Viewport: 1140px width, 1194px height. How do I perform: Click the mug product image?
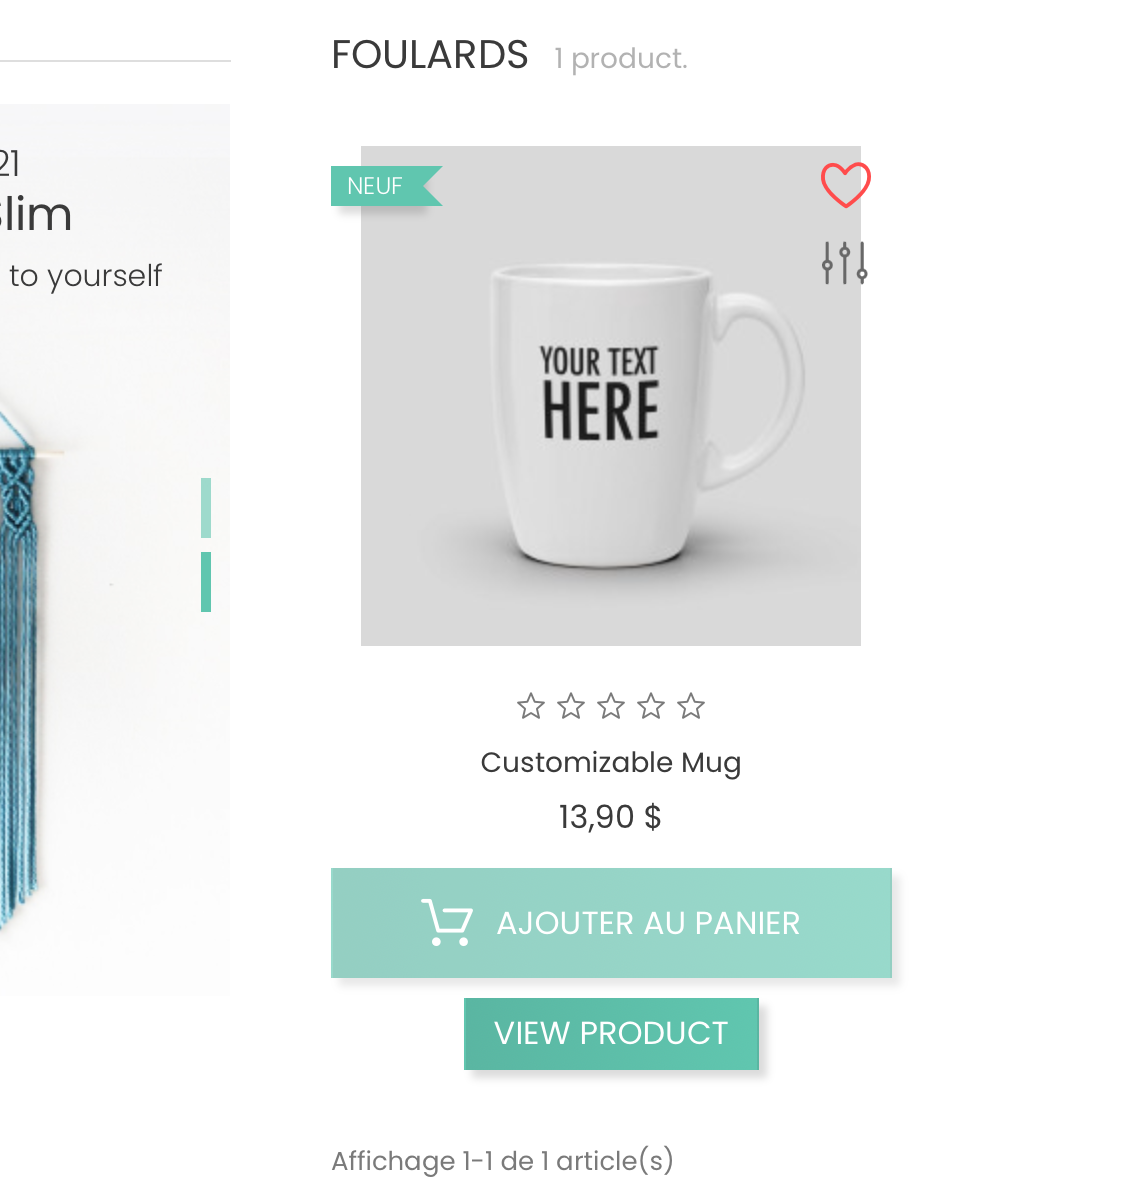click(610, 420)
